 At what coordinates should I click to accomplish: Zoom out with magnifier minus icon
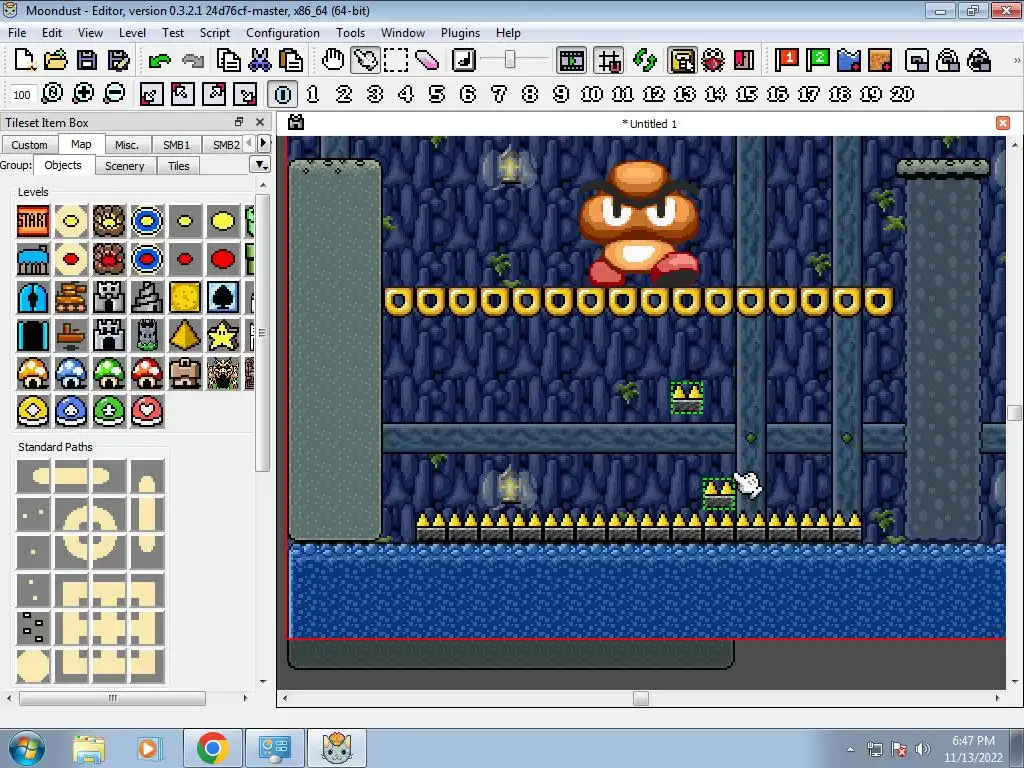point(114,93)
